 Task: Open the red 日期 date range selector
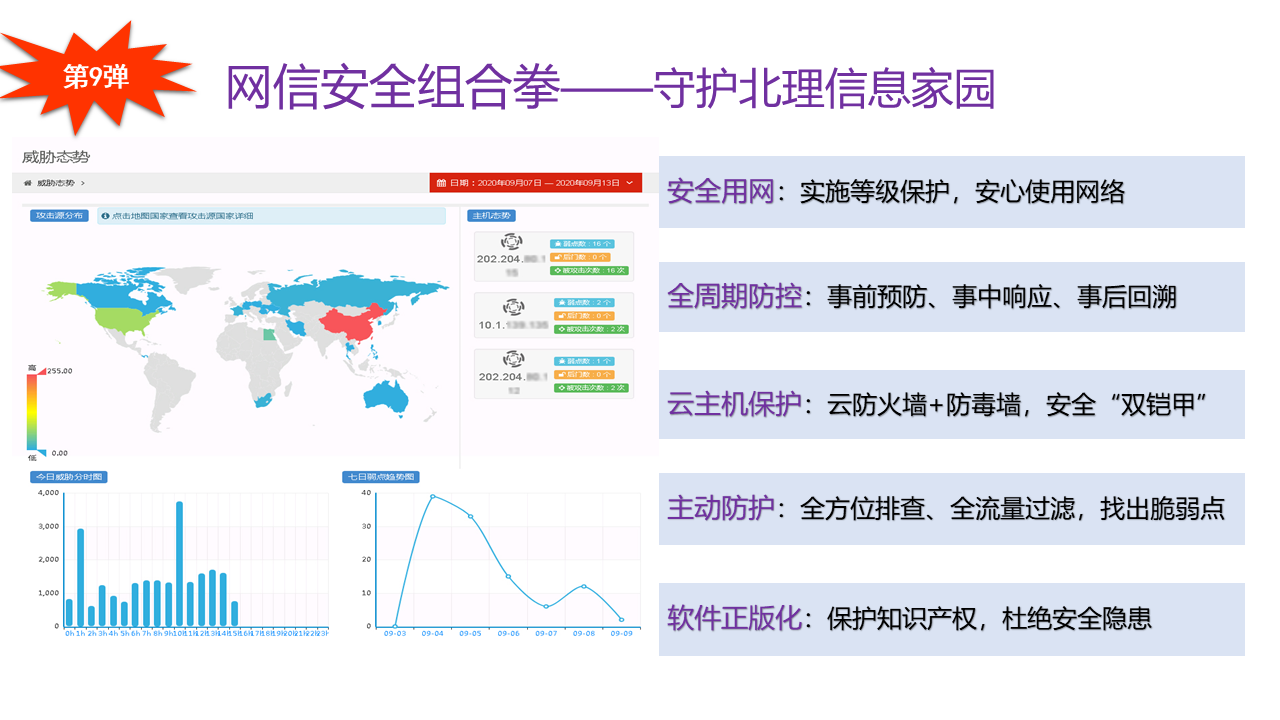point(535,183)
